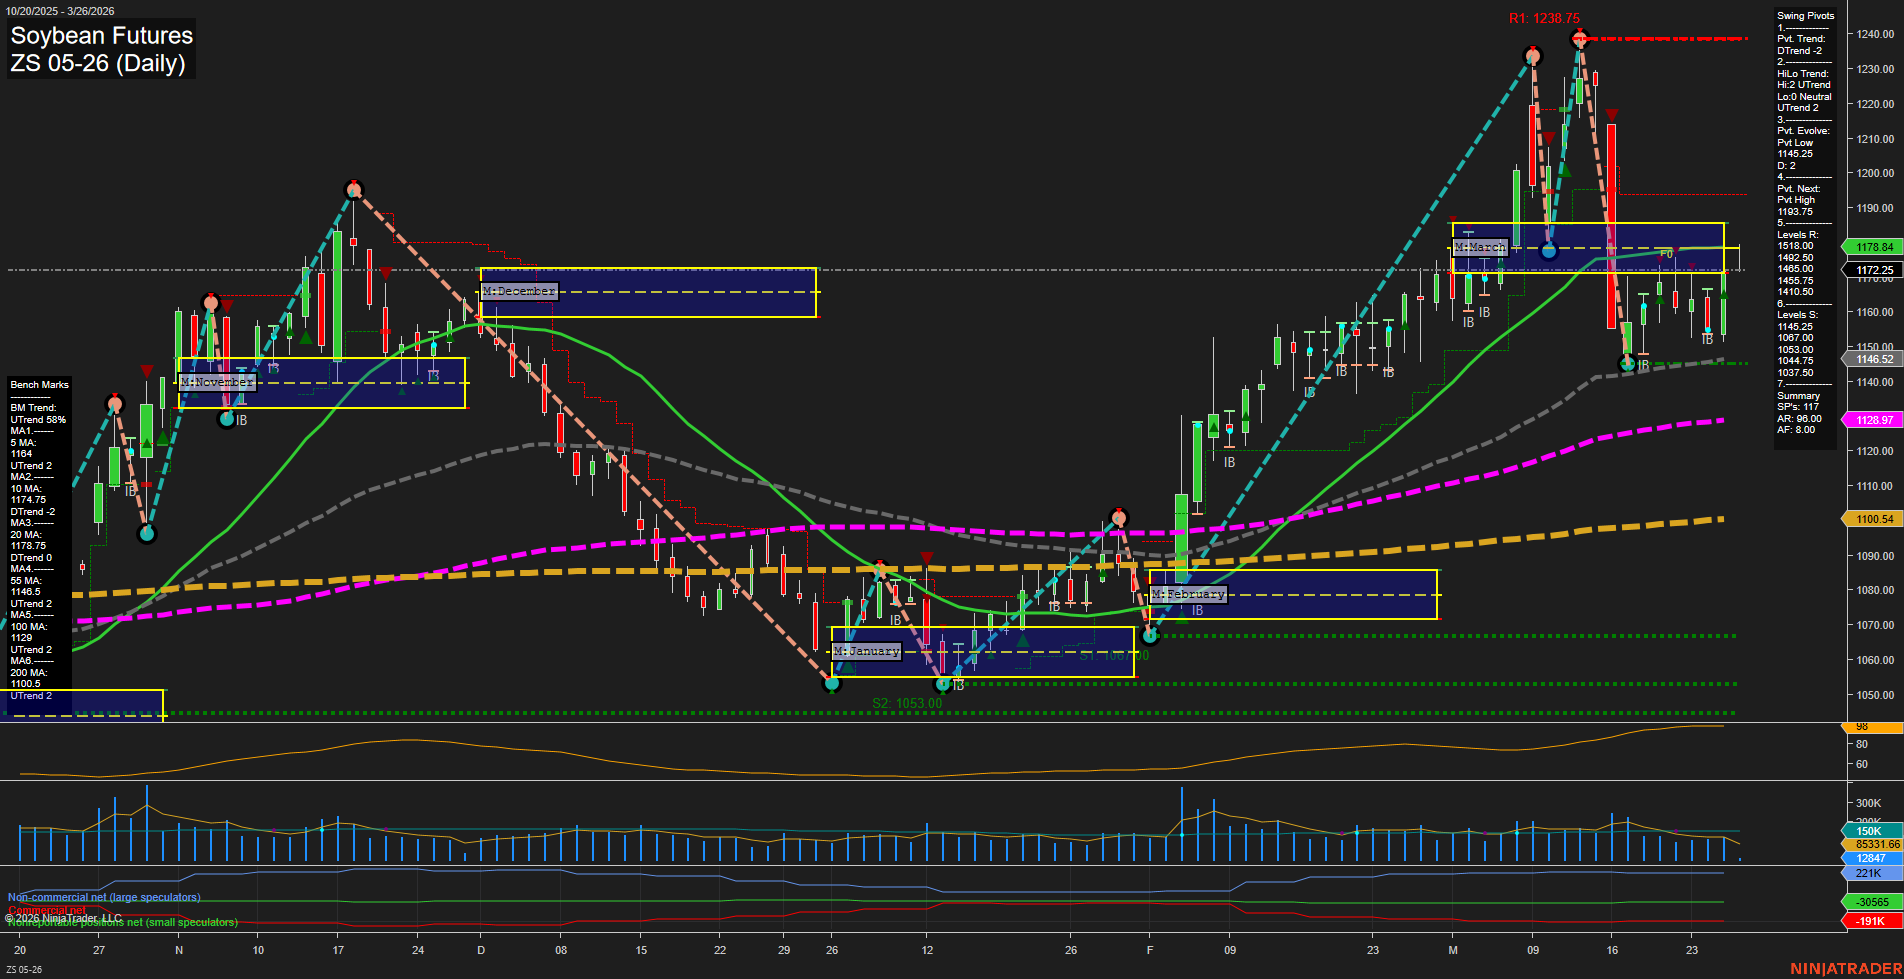The height and width of the screenshot is (979, 1904).
Task: Click the N November marker on time axis
Action: point(179,950)
